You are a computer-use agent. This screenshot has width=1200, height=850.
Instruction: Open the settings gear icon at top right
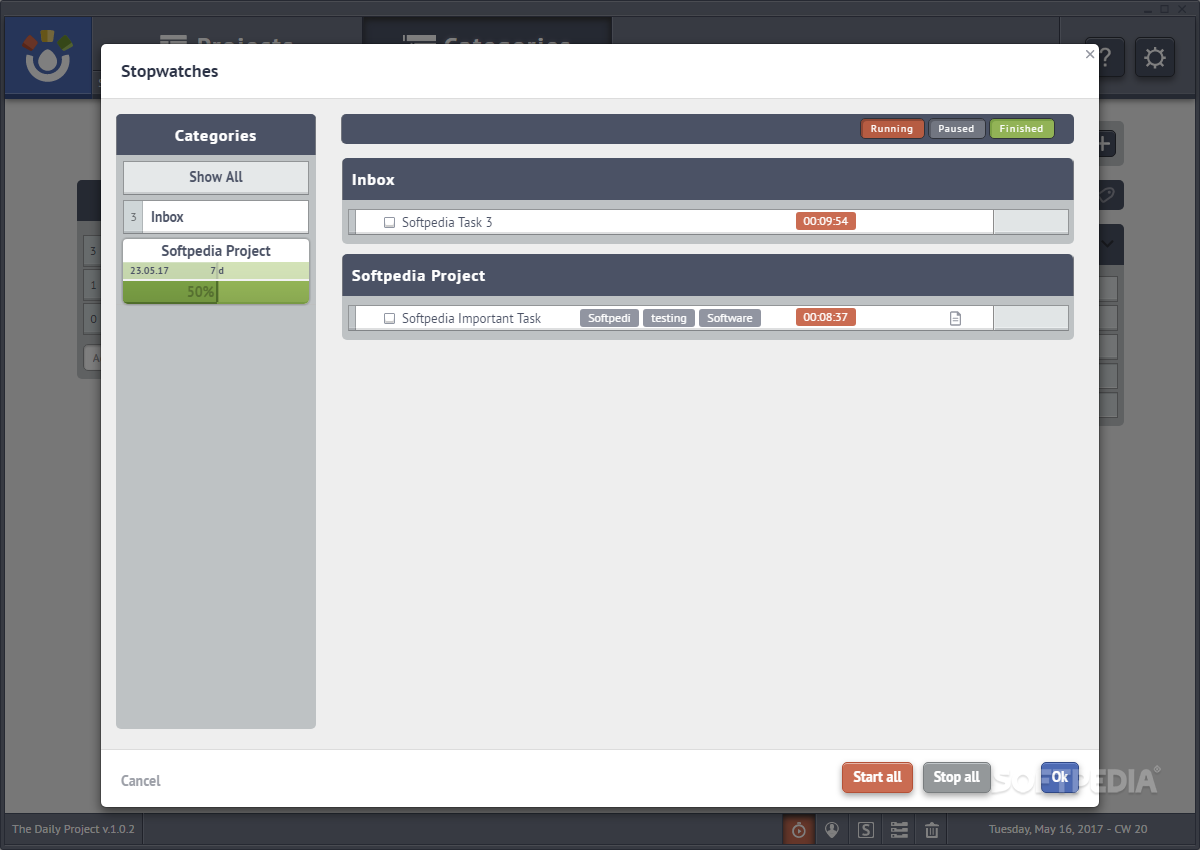[1155, 57]
